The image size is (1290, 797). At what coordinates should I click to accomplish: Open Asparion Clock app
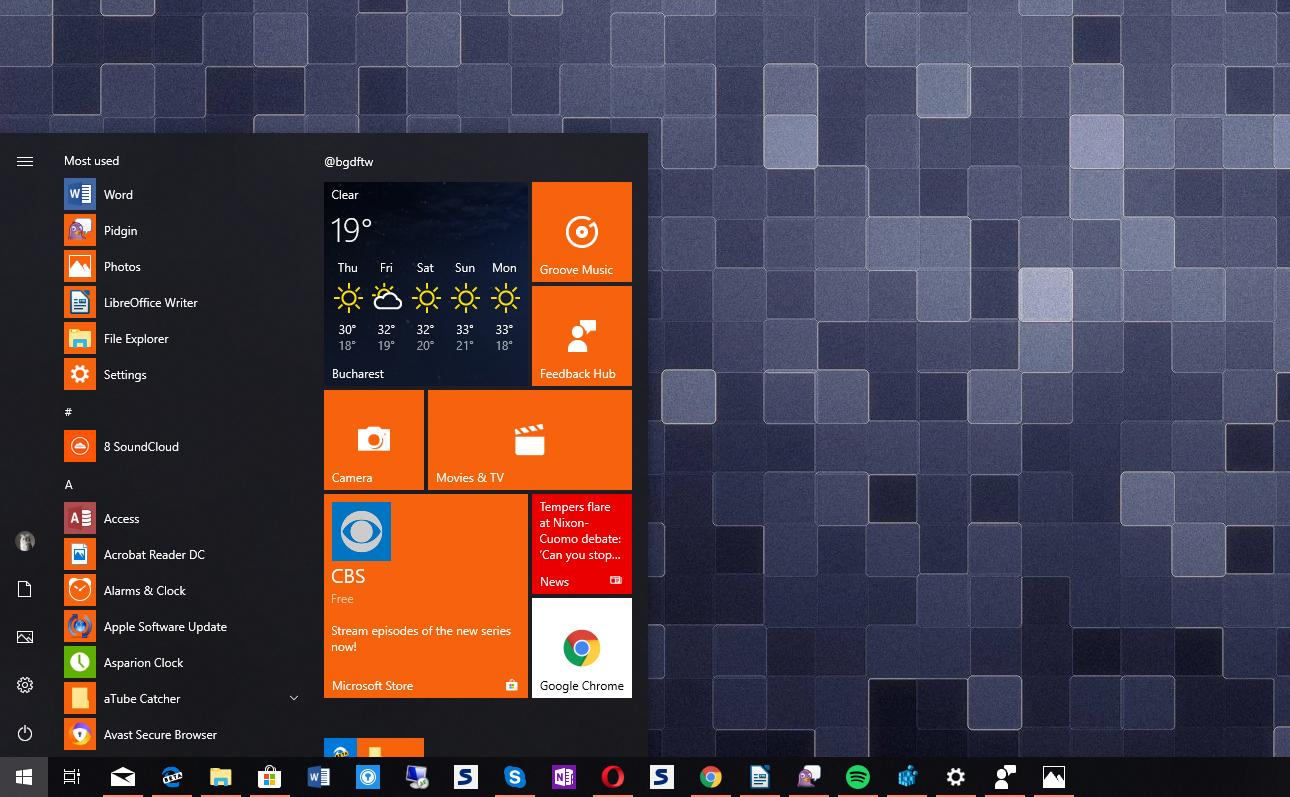pyautogui.click(x=182, y=663)
